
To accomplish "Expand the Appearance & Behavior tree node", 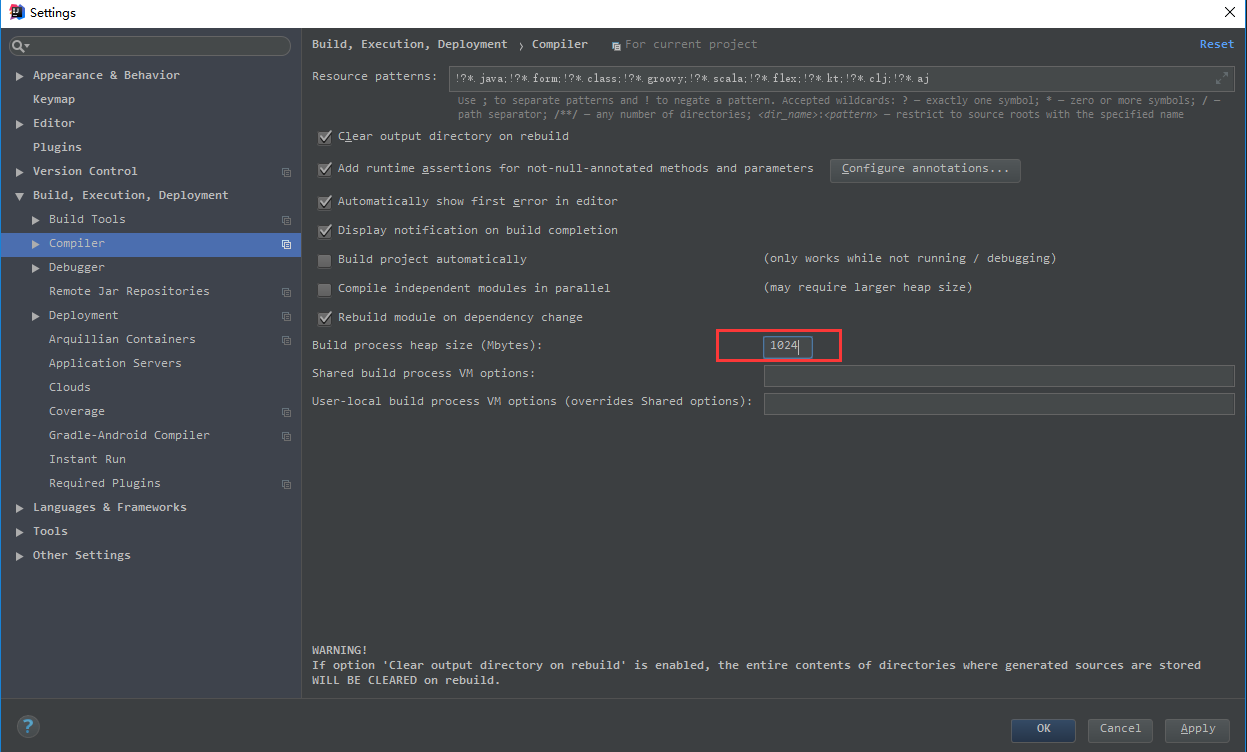I will click(x=20, y=76).
